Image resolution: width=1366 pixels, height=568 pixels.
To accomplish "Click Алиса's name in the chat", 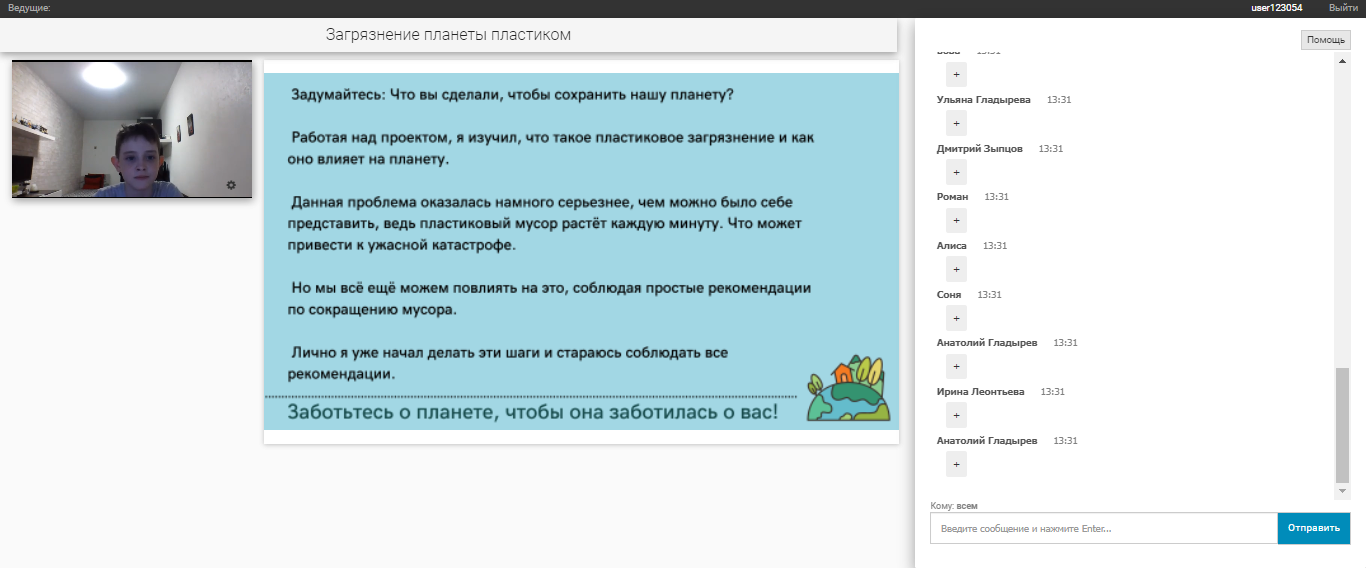I will pyautogui.click(x=951, y=246).
